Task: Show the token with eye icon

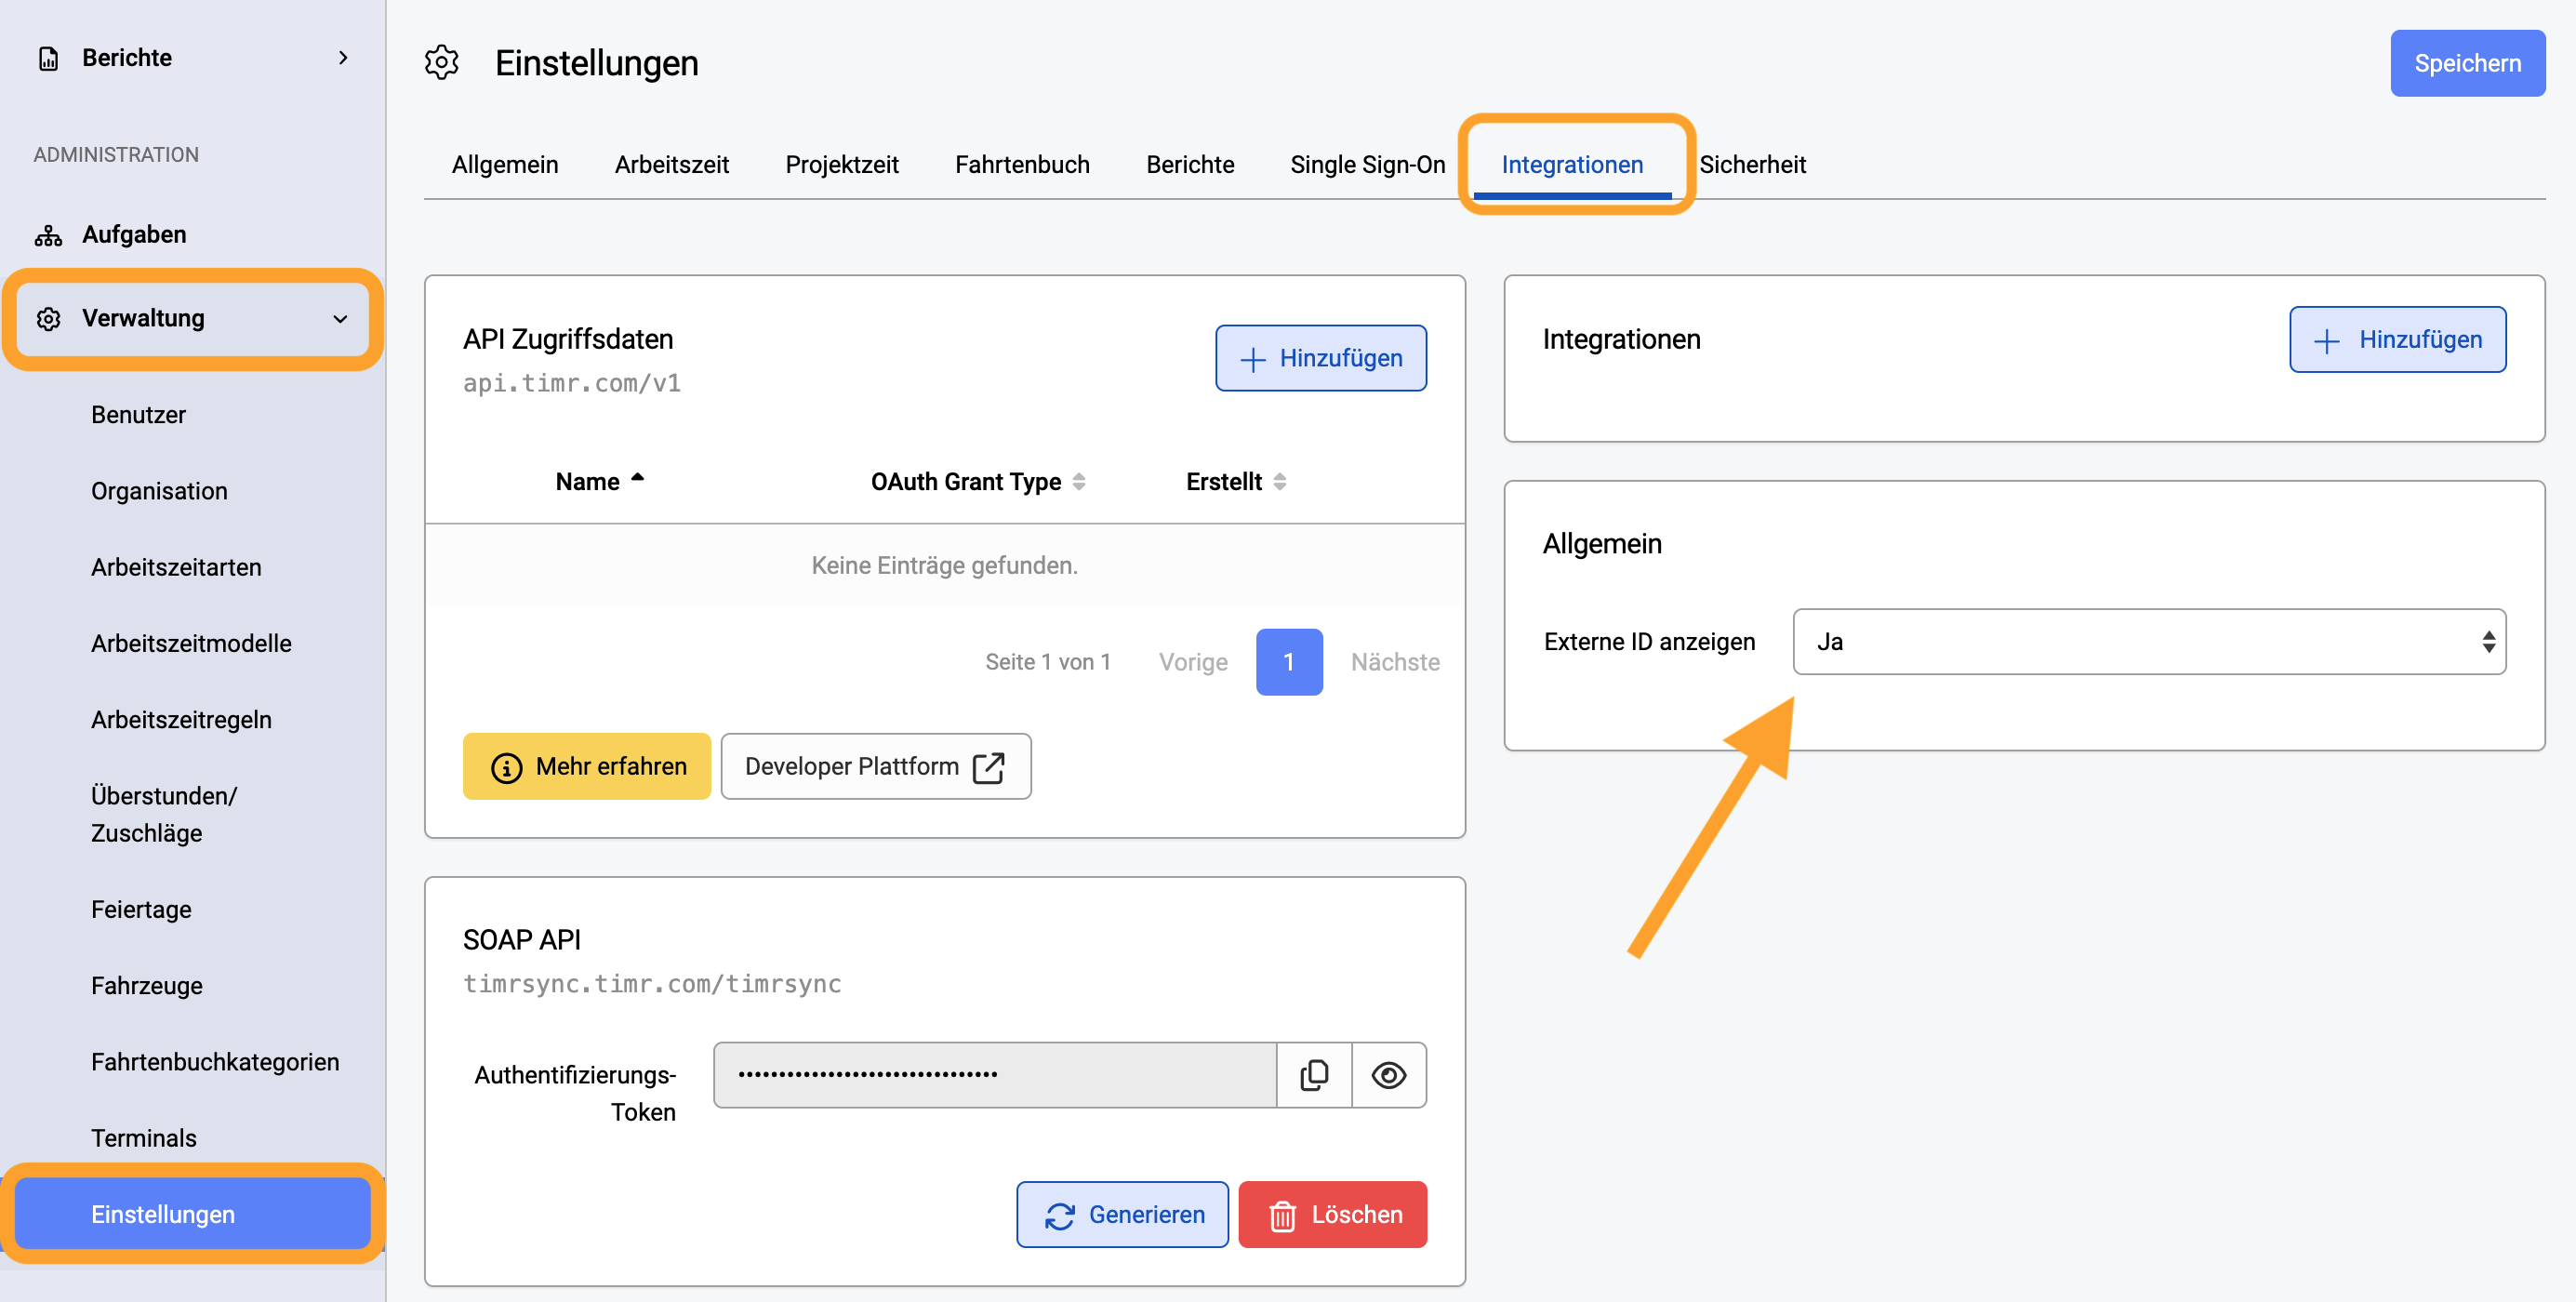Action: coord(1389,1075)
